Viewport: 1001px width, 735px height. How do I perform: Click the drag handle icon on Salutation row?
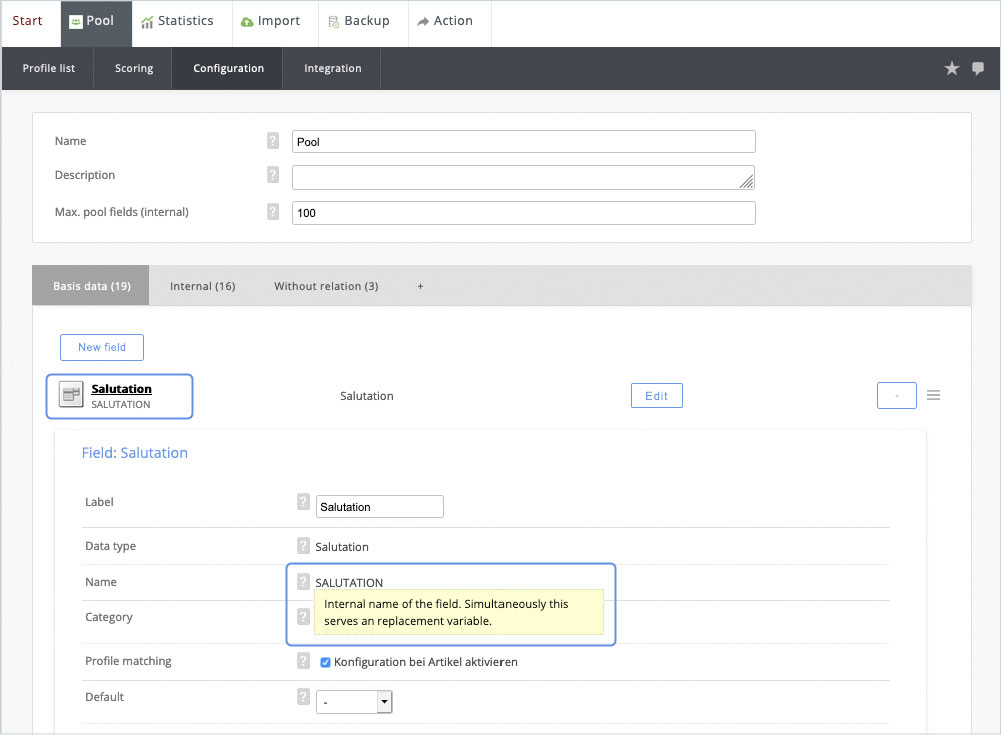(x=933, y=395)
